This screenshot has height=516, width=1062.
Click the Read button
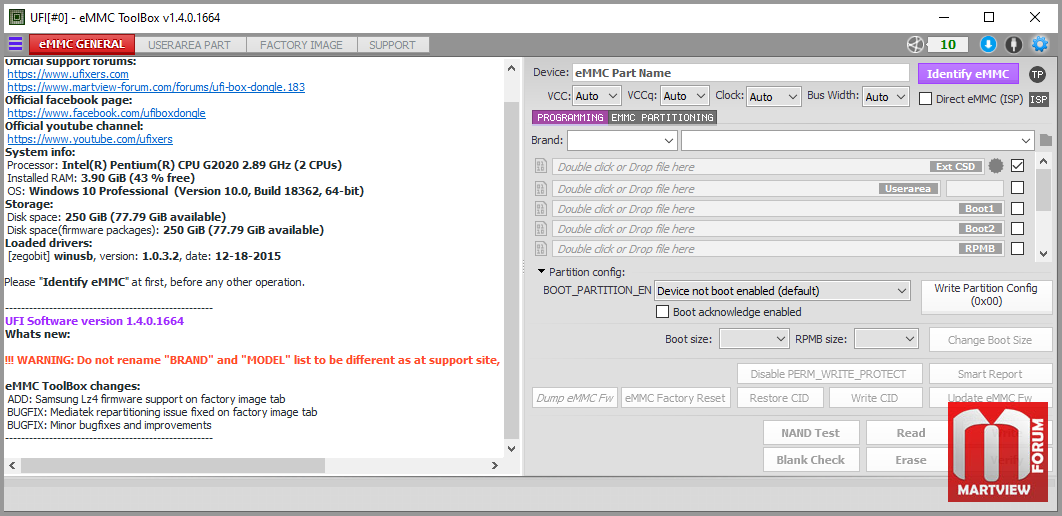pyautogui.click(x=911, y=433)
